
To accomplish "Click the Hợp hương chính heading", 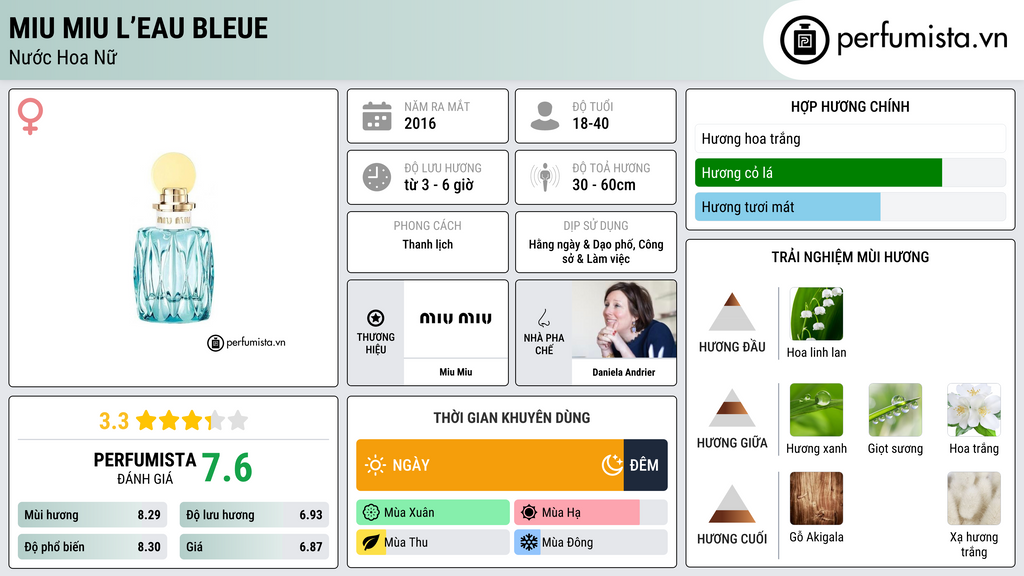I will tap(850, 106).
